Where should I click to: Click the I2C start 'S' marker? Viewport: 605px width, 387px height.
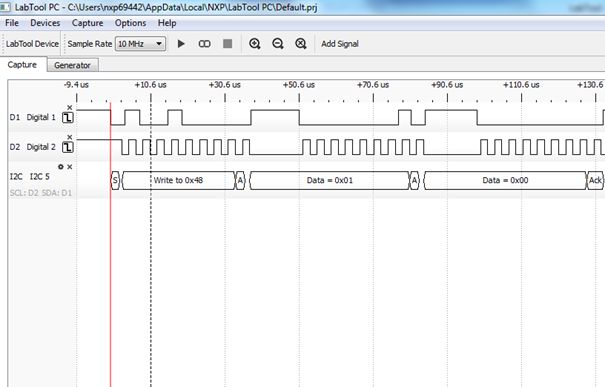coord(115,180)
